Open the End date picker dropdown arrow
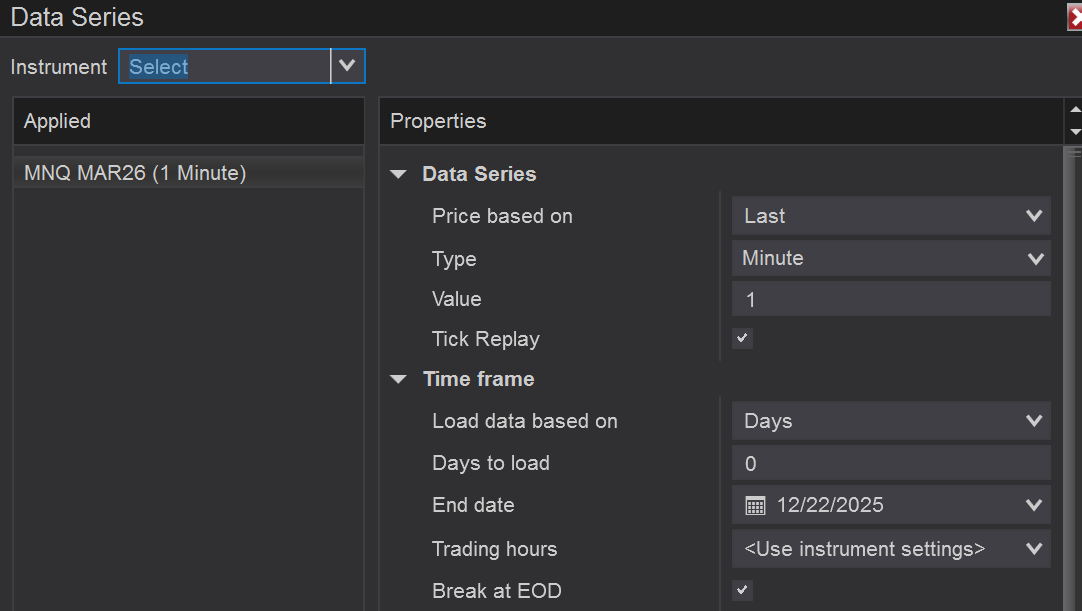The image size is (1082, 611). click(x=1034, y=506)
